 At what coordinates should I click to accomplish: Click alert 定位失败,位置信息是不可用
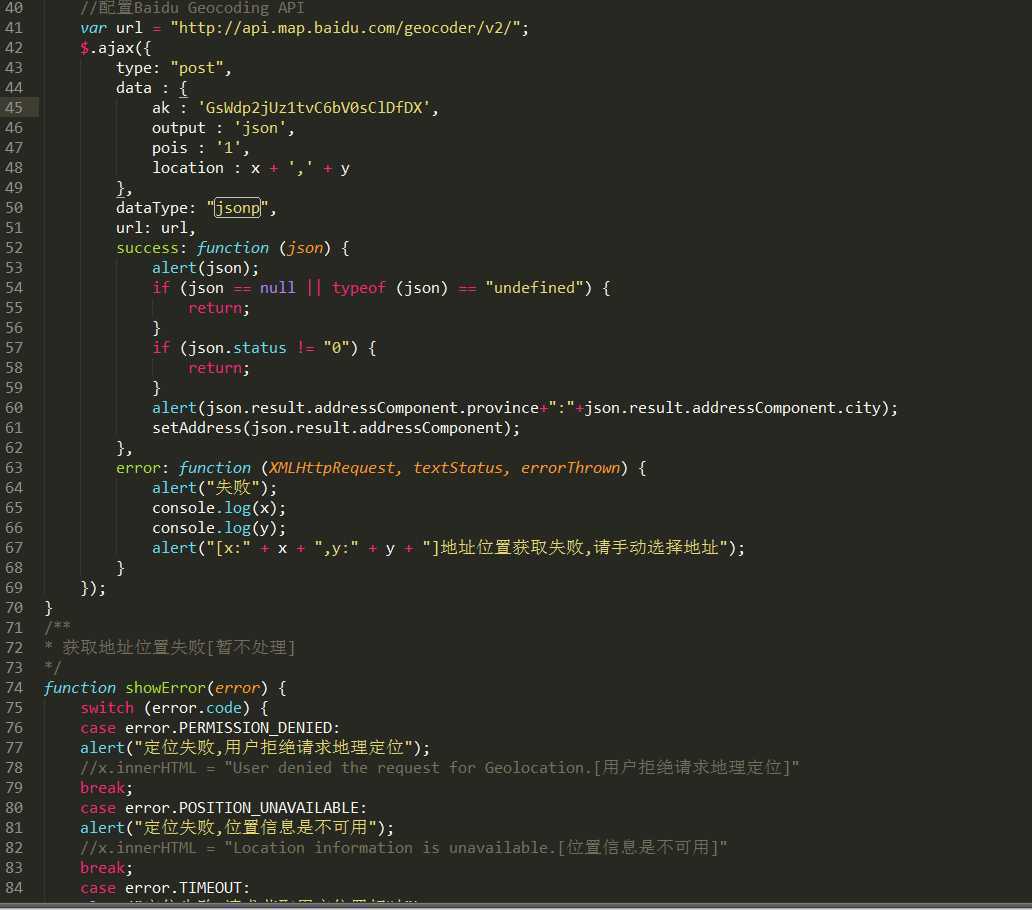coord(237,828)
